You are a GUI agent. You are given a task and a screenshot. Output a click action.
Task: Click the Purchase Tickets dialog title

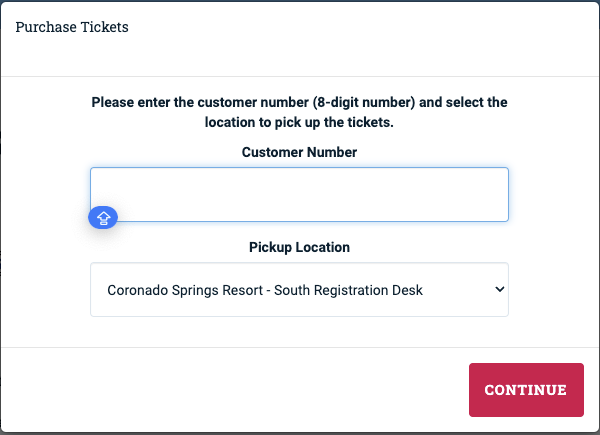coord(72,27)
